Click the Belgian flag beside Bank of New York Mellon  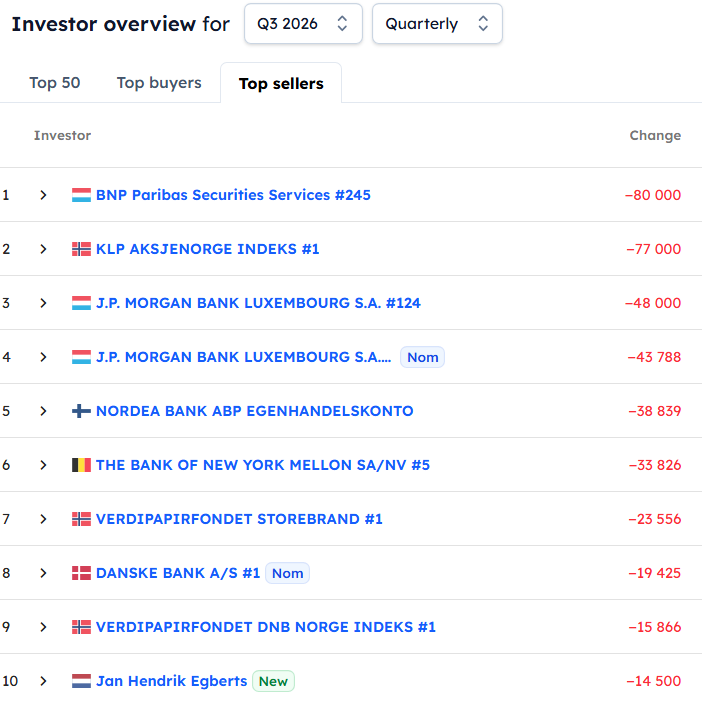tap(81, 465)
